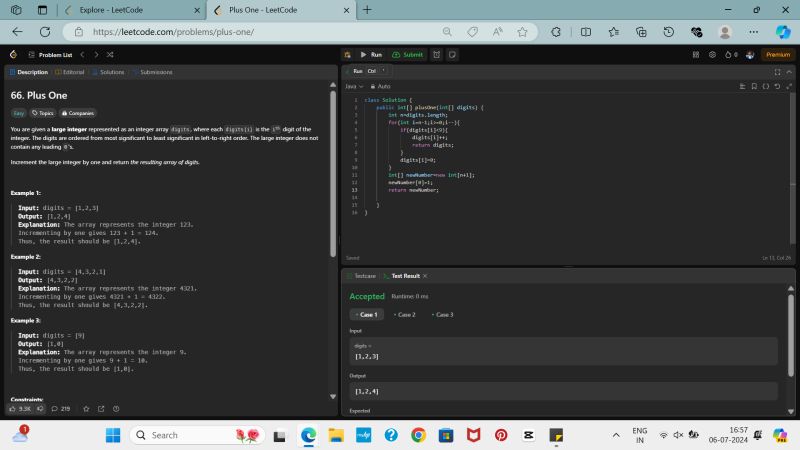The width and height of the screenshot is (800, 450).
Task: Click the streak flame counter
Action: click(x=731, y=55)
